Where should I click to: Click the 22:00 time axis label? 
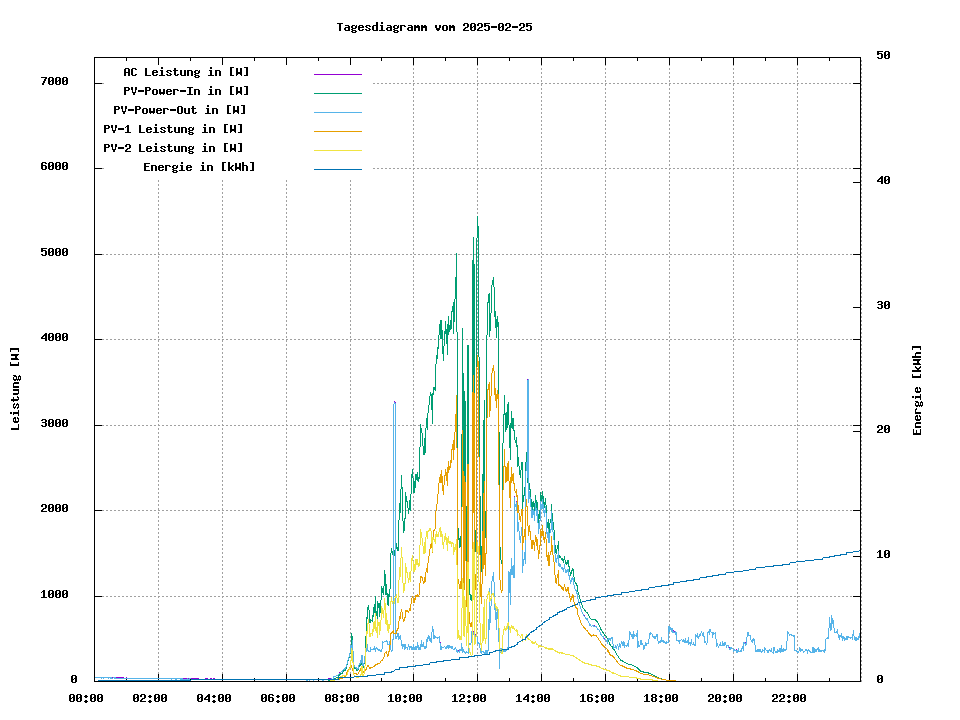point(789,698)
